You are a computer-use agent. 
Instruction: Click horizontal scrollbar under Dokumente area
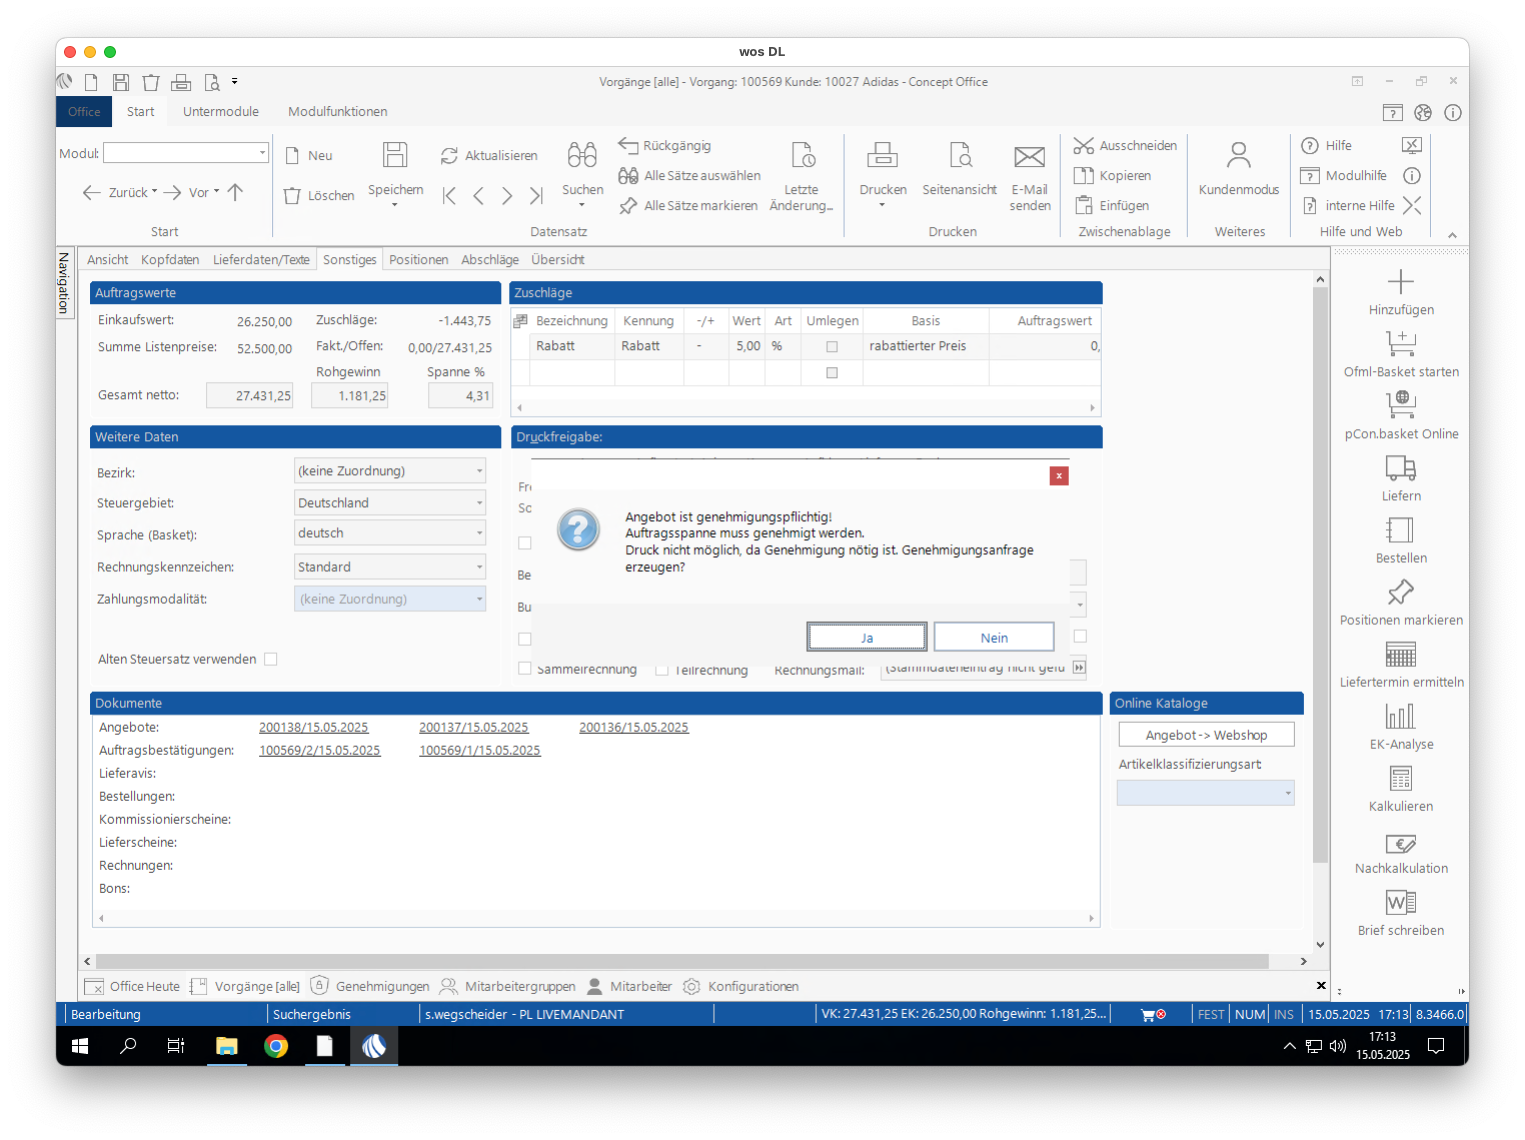tap(594, 918)
